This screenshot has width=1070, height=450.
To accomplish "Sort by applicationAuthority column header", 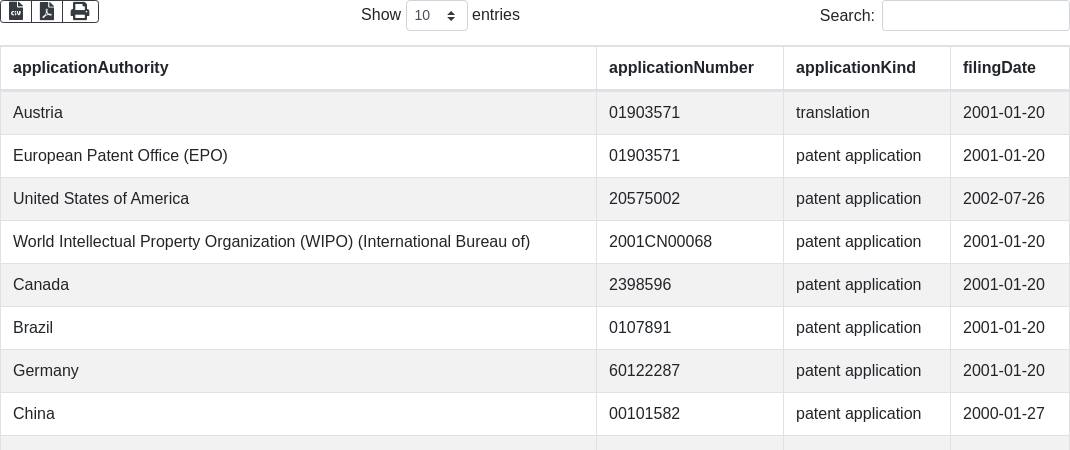I will (x=91, y=68).
